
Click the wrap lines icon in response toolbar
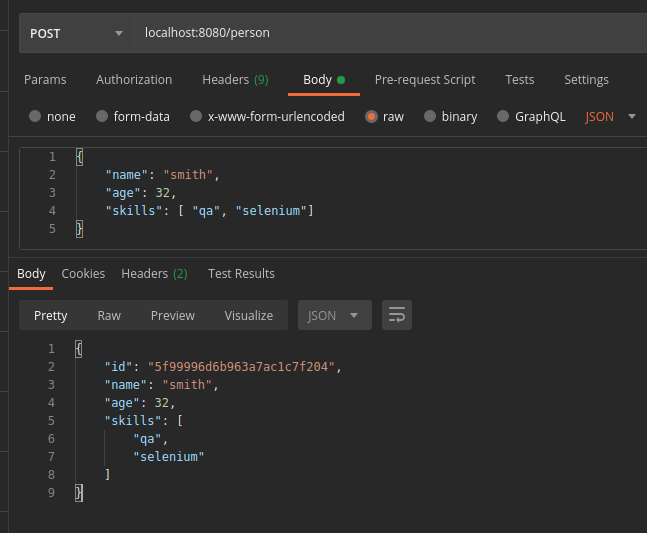pyautogui.click(x=397, y=315)
